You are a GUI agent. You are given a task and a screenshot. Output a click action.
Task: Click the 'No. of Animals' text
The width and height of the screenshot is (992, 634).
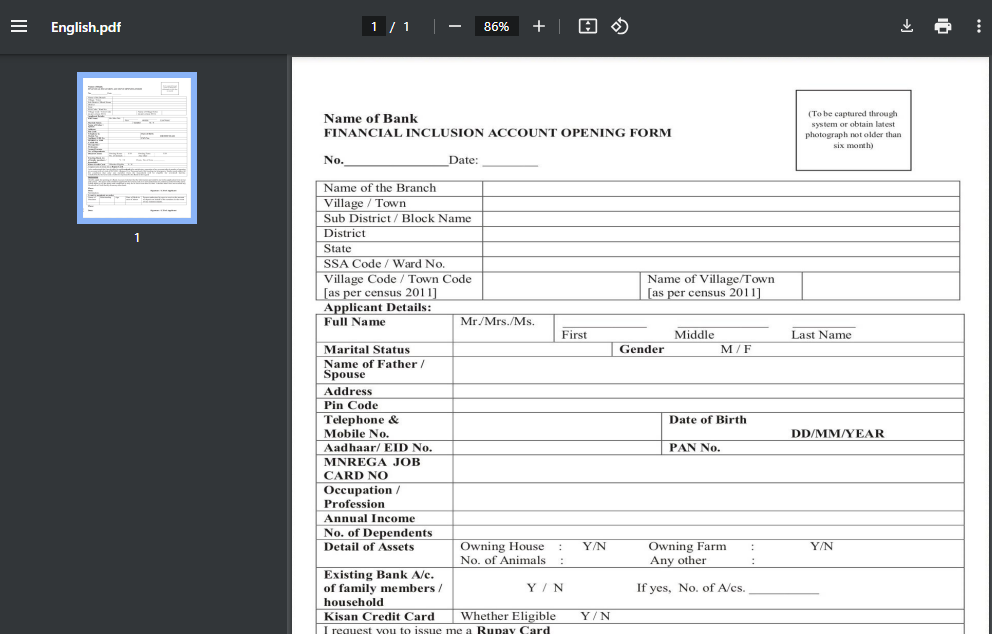tap(503, 561)
